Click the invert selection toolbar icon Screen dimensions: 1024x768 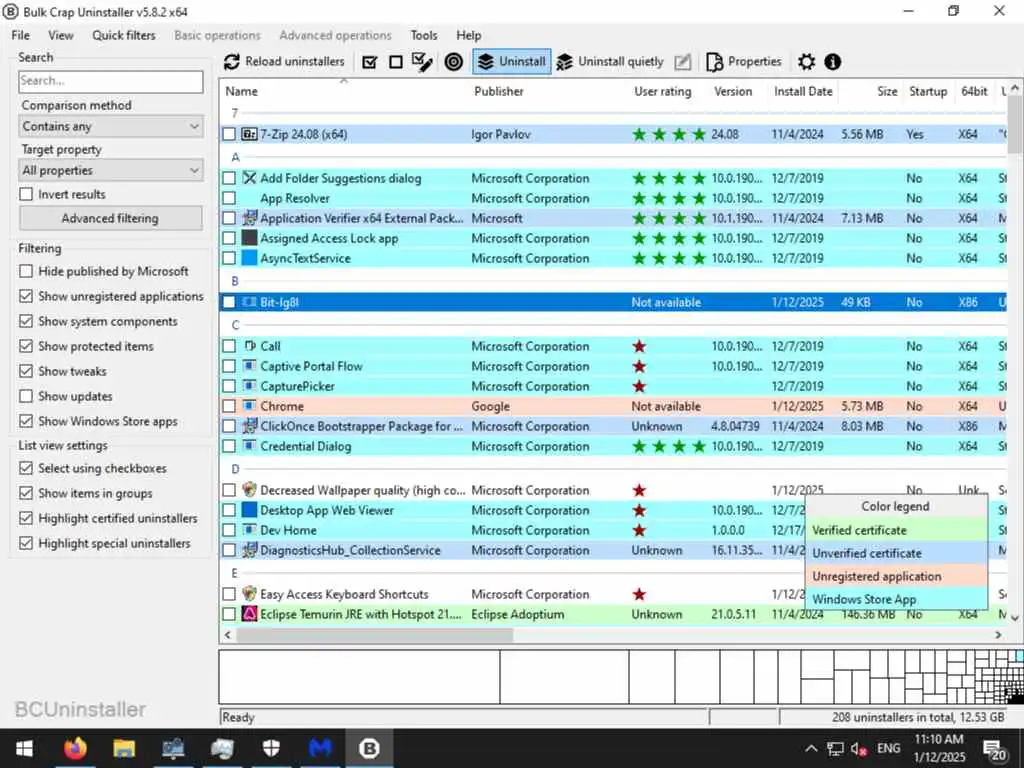(423, 62)
